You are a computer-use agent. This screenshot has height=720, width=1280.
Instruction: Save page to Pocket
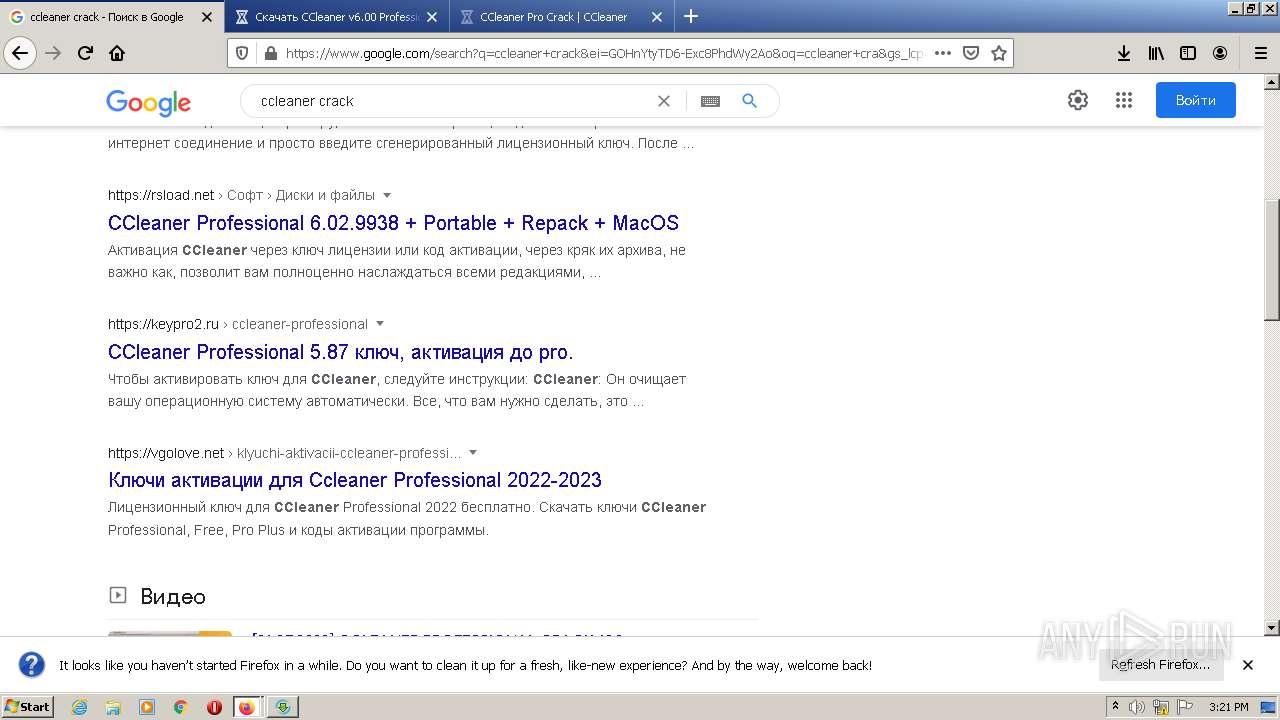tap(970, 53)
